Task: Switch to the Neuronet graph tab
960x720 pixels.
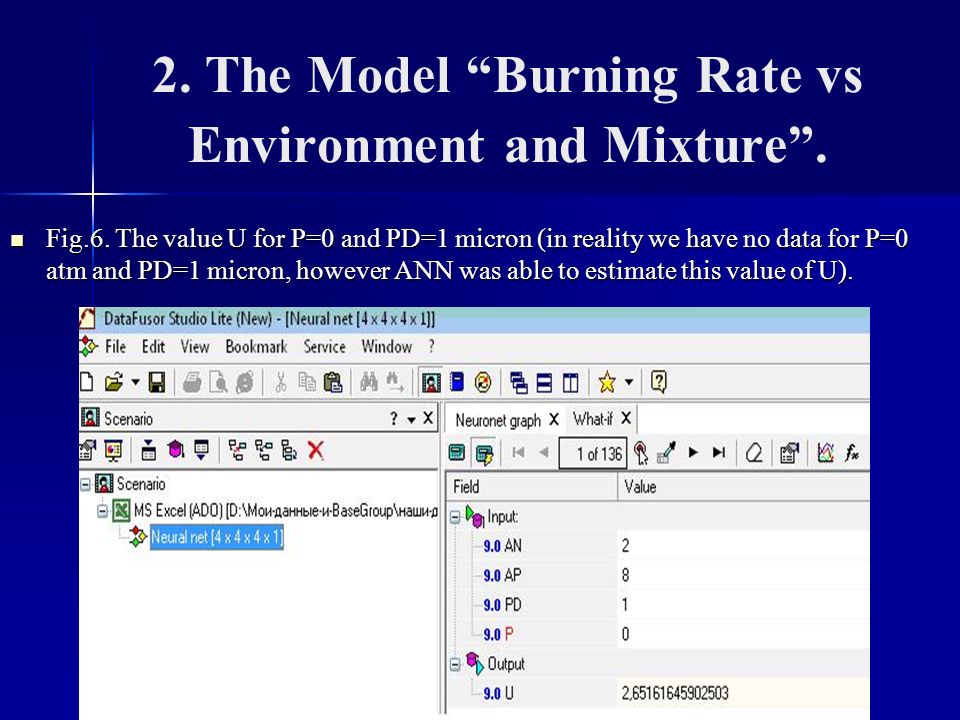Action: click(x=498, y=421)
